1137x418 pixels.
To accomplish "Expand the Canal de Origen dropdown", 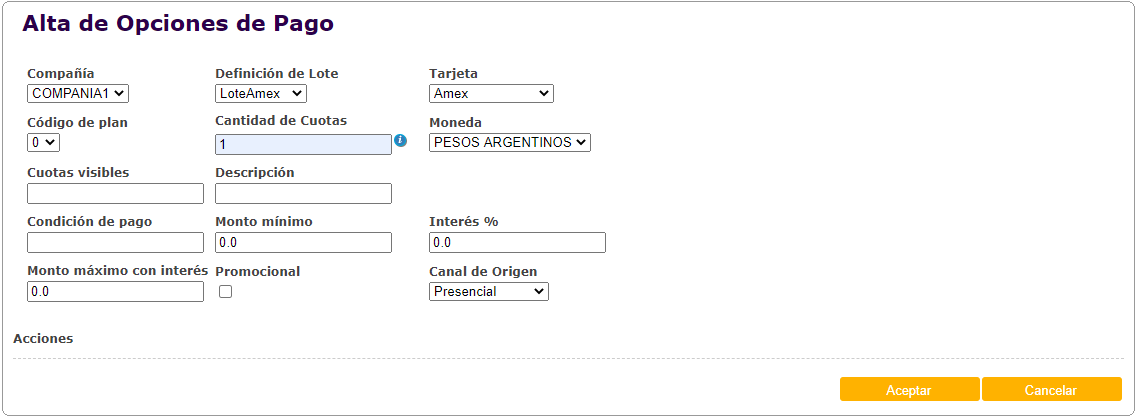I will point(489,291).
